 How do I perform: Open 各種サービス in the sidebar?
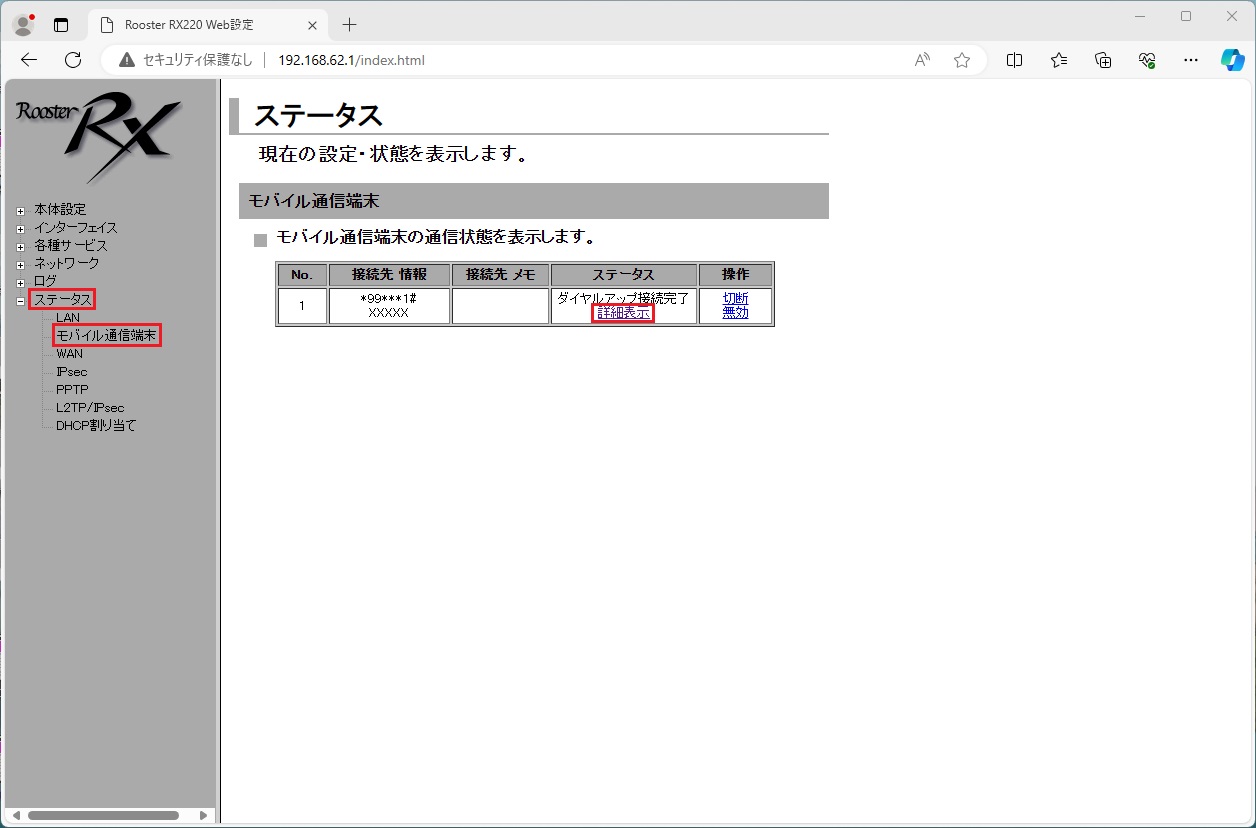(x=70, y=245)
